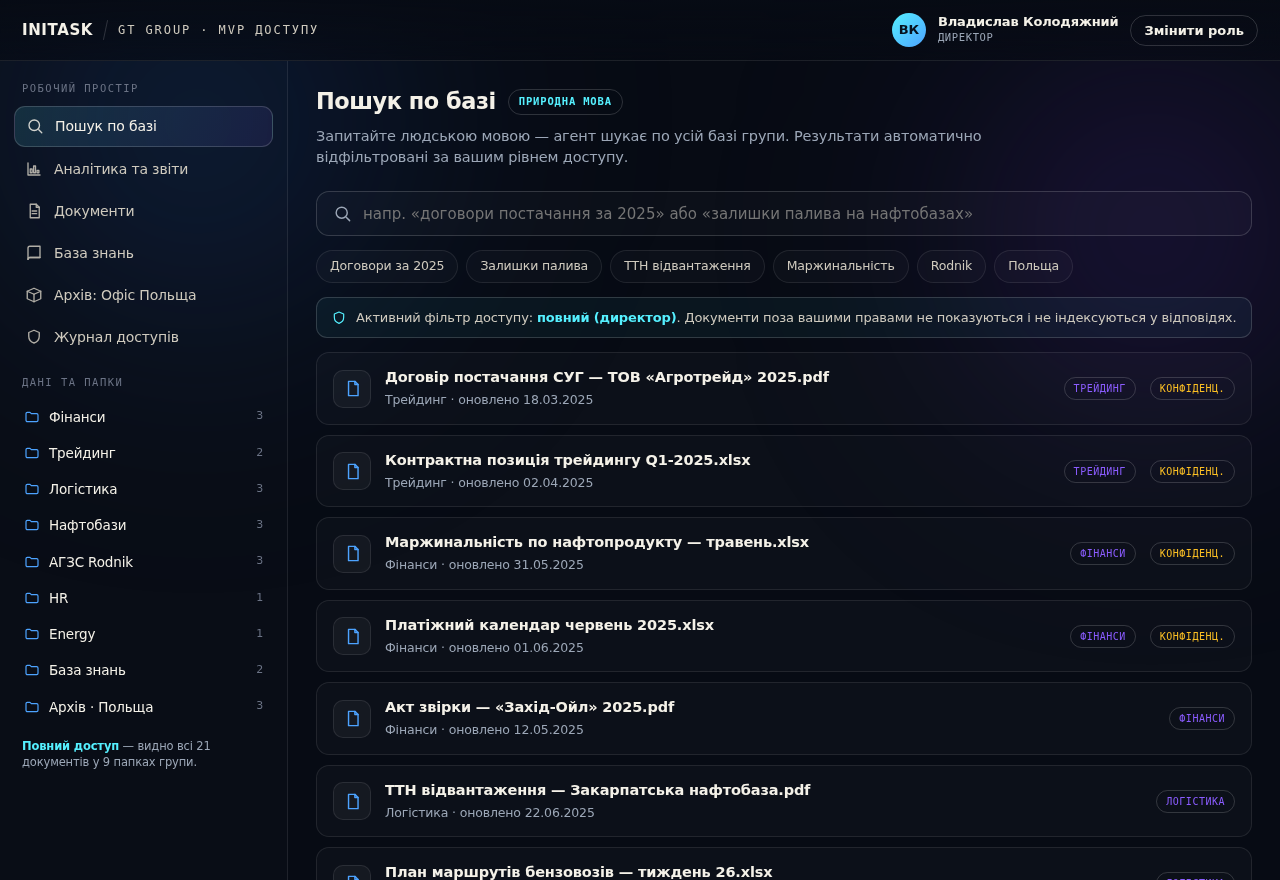
Task: Click the folder icon next to Energy
Action: 32,634
